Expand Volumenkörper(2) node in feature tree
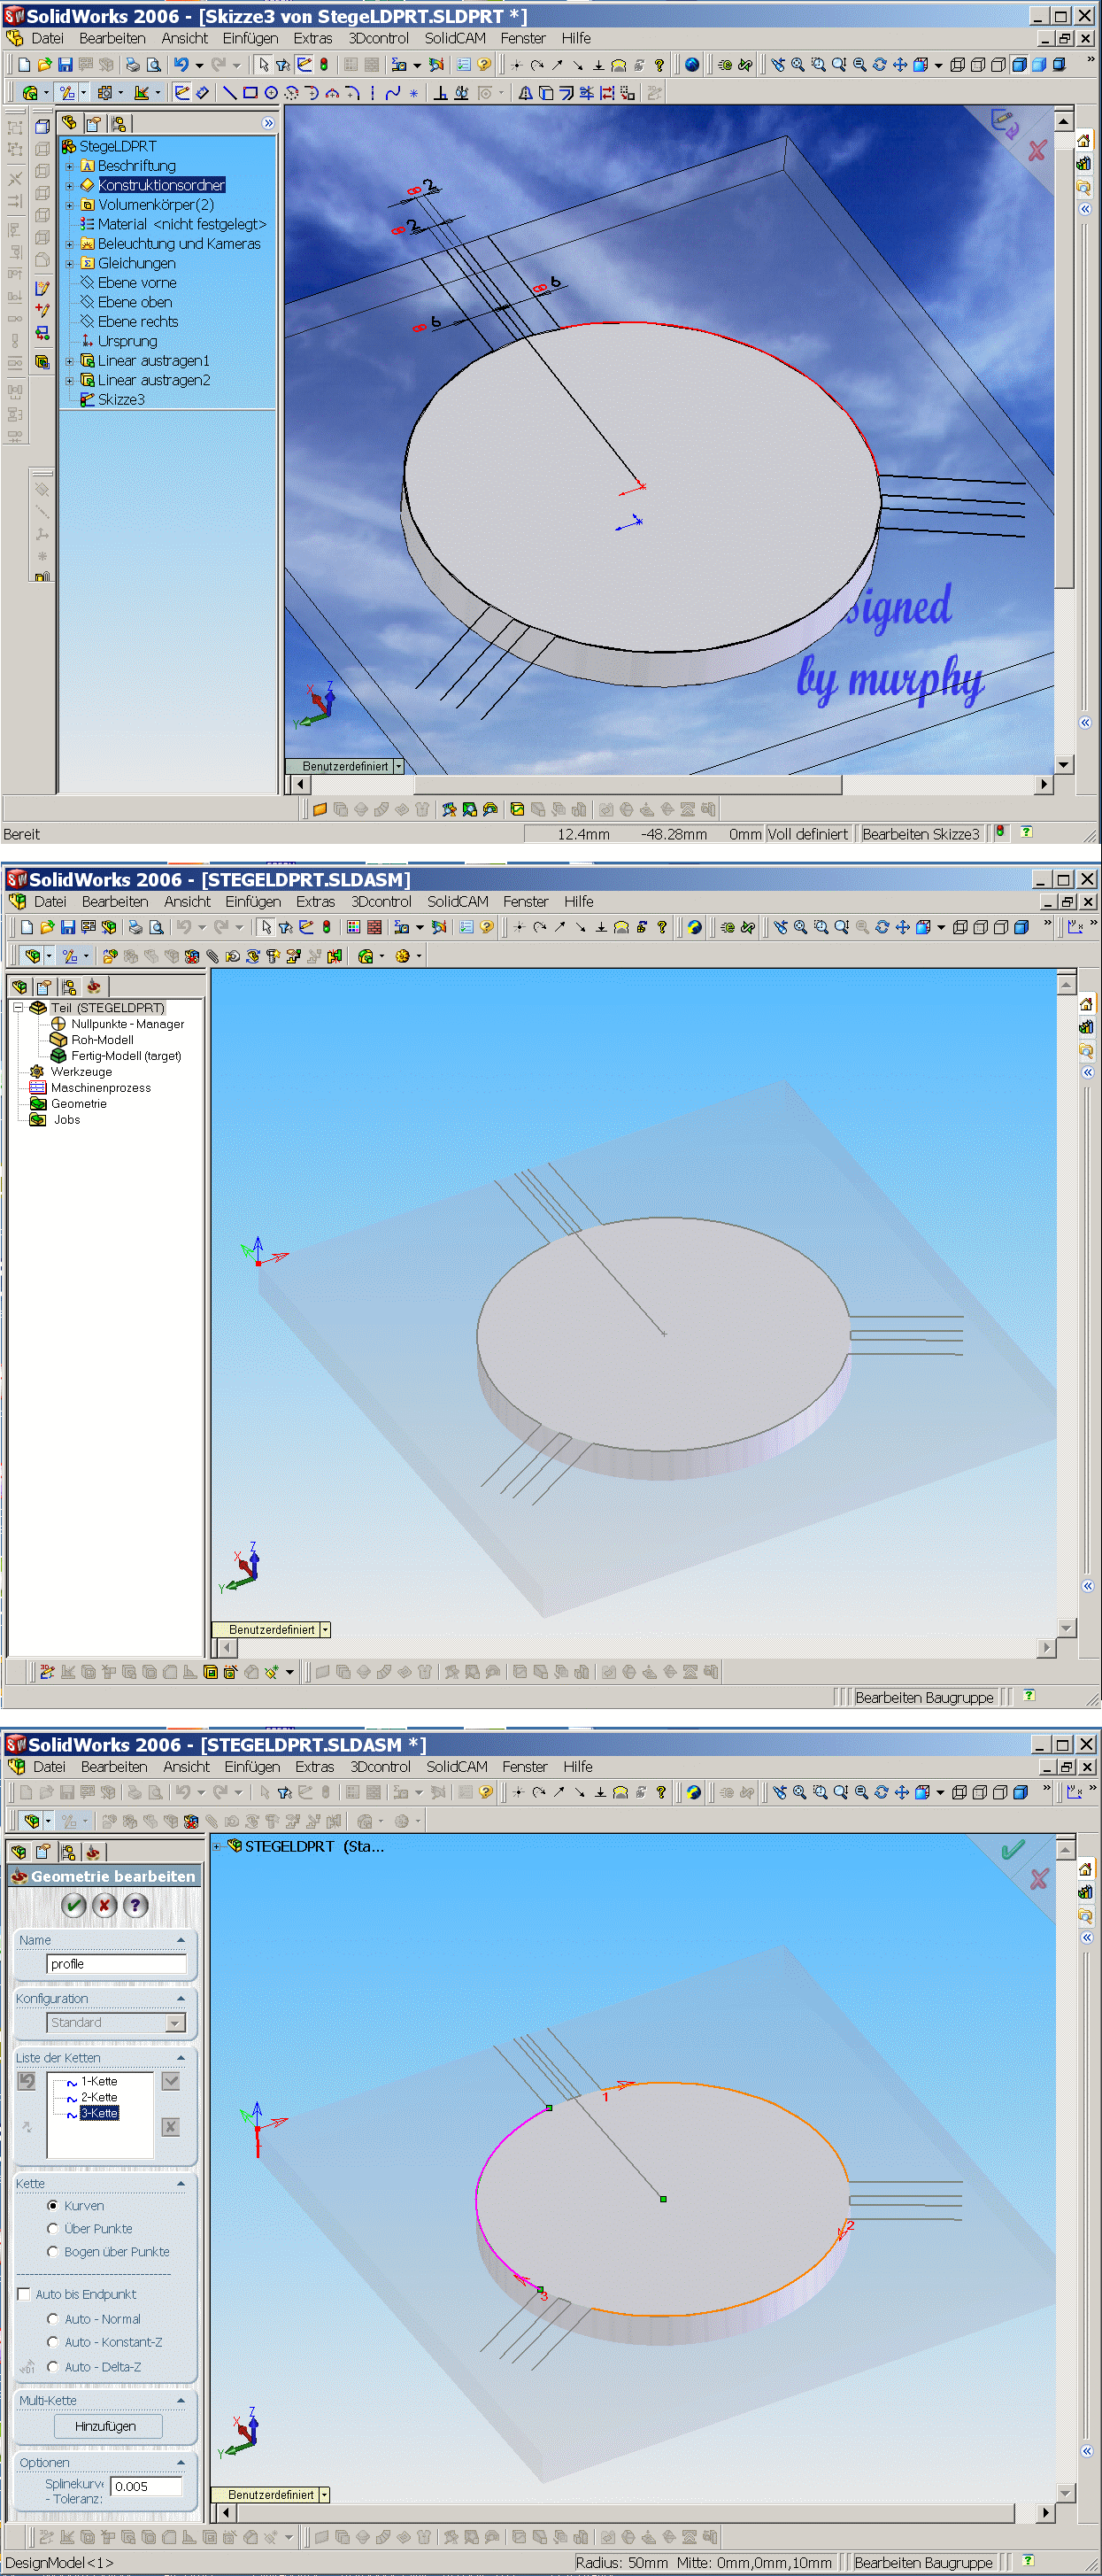The width and height of the screenshot is (1102, 2576). tap(69, 205)
